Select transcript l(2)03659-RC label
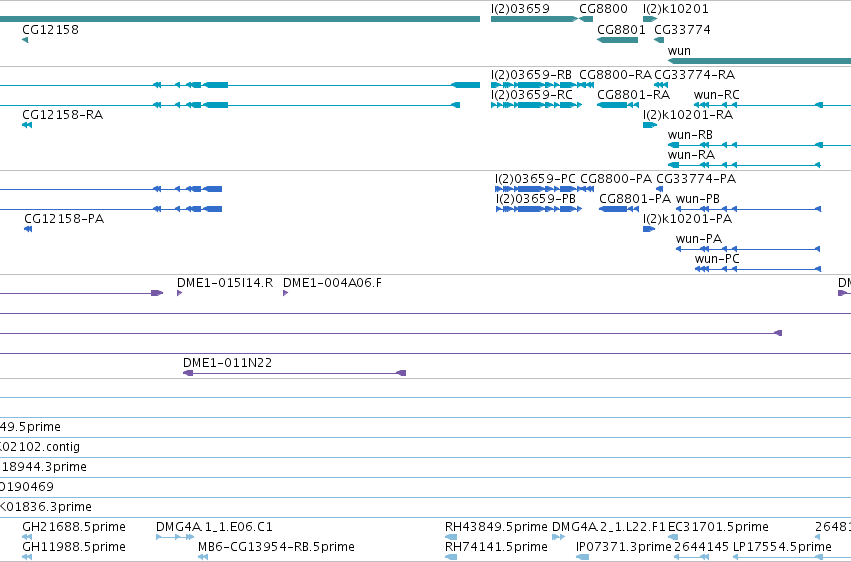Image resolution: width=851 pixels, height=562 pixels. [x=531, y=95]
